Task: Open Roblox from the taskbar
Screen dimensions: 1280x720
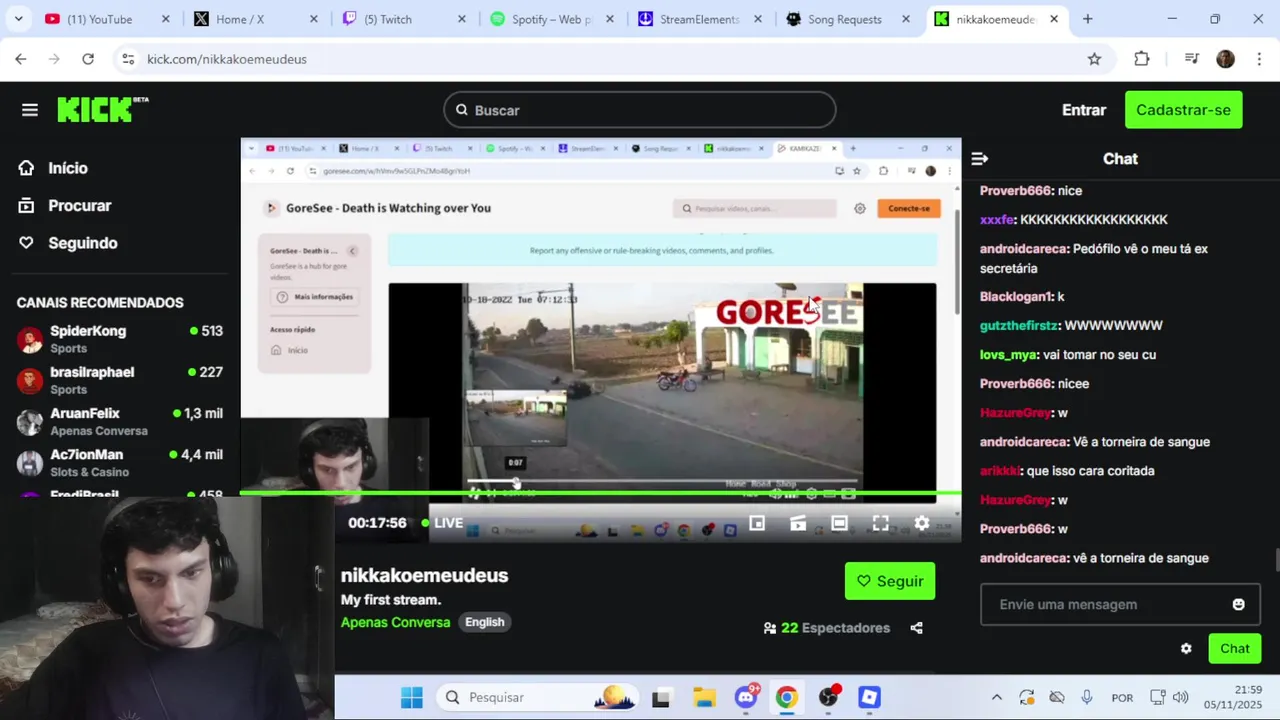Action: coord(869,697)
